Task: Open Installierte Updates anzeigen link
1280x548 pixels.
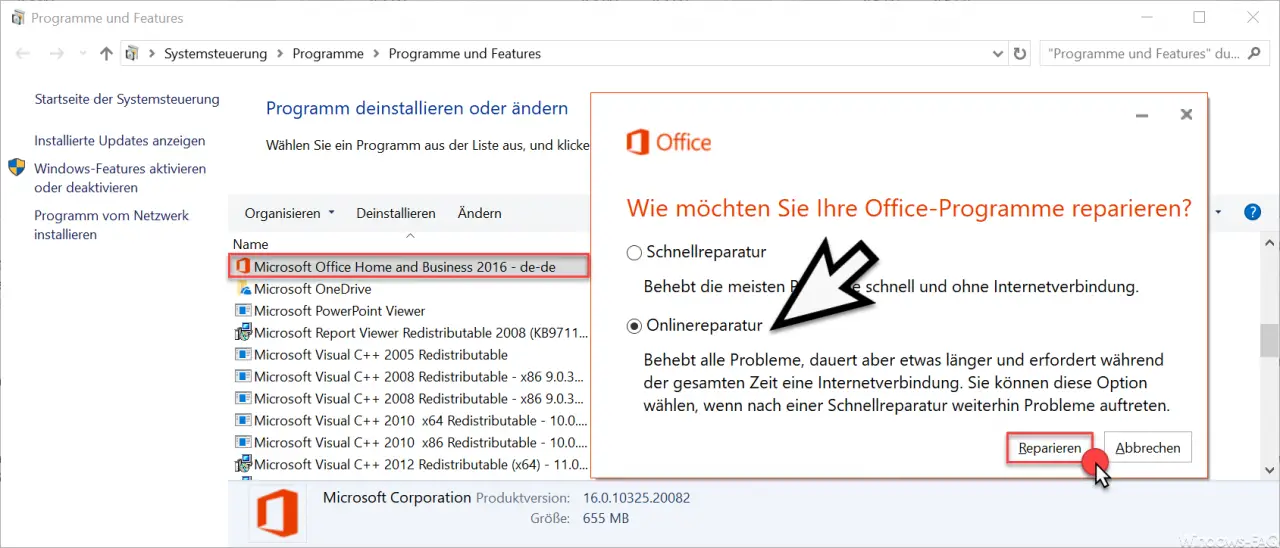Action: coord(120,141)
